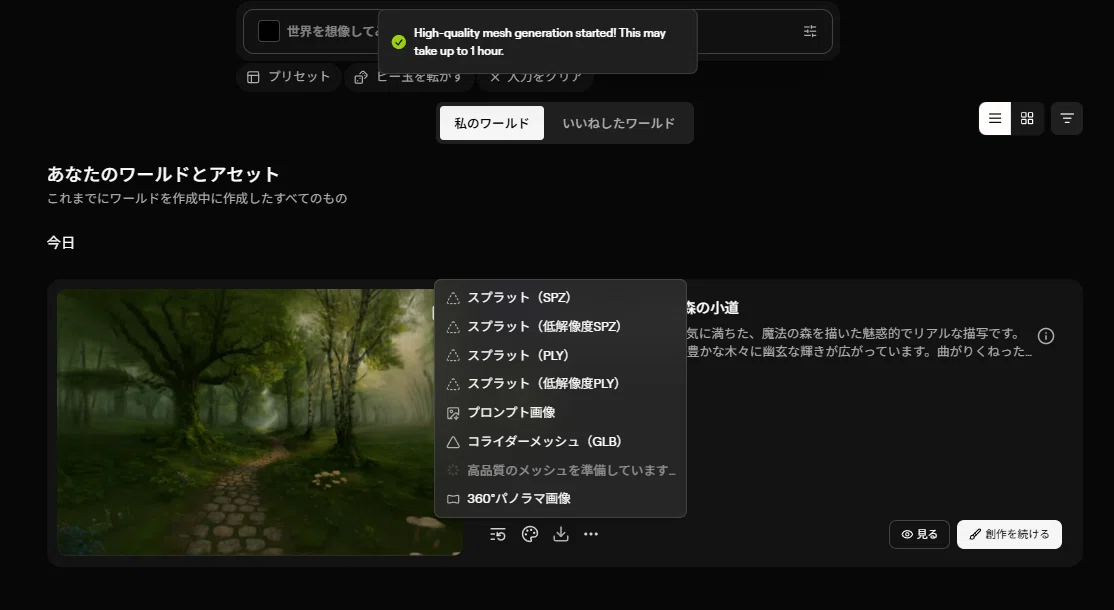This screenshot has width=1114, height=610.
Task: Open the prompt settings sliders icon
Action: pyautogui.click(x=809, y=31)
